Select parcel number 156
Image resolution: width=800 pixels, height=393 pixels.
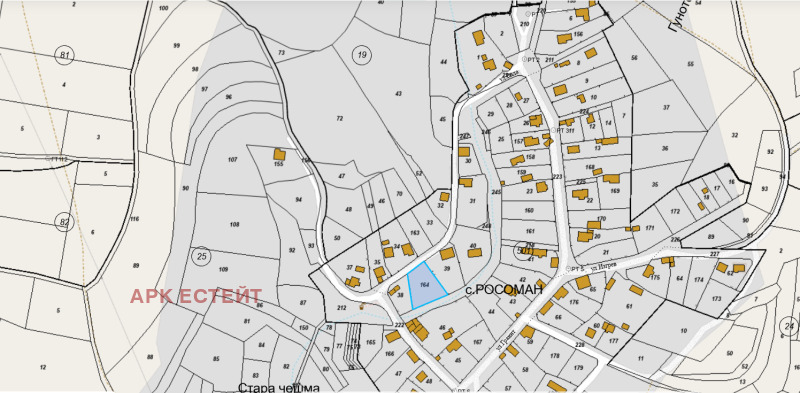tap(578, 34)
